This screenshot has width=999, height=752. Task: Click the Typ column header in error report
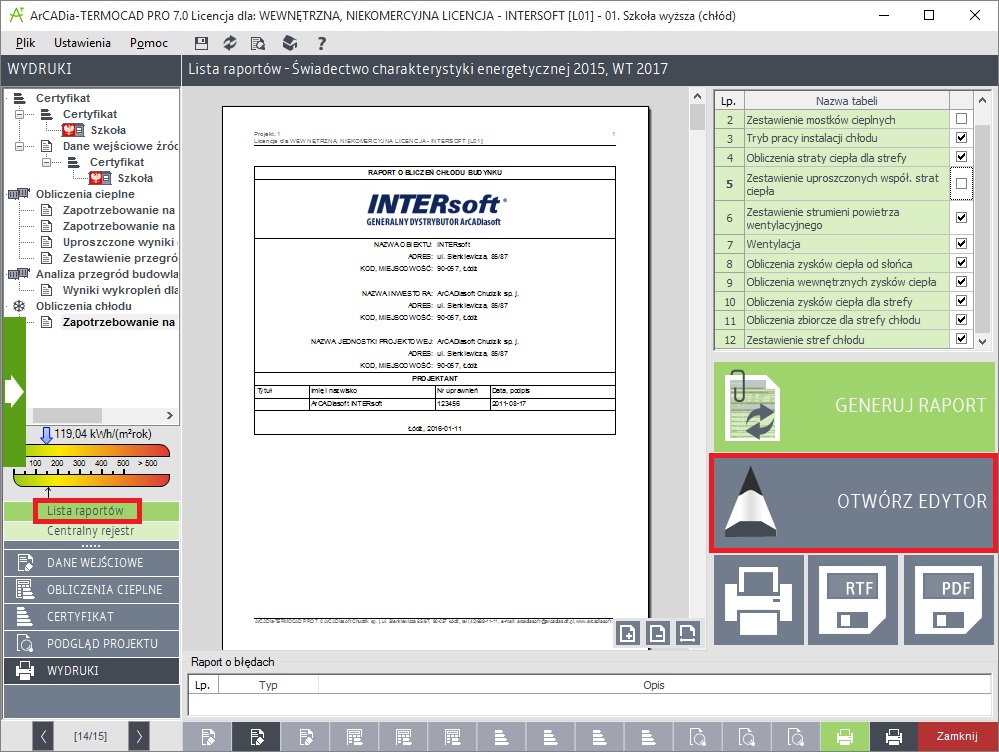tap(268, 685)
